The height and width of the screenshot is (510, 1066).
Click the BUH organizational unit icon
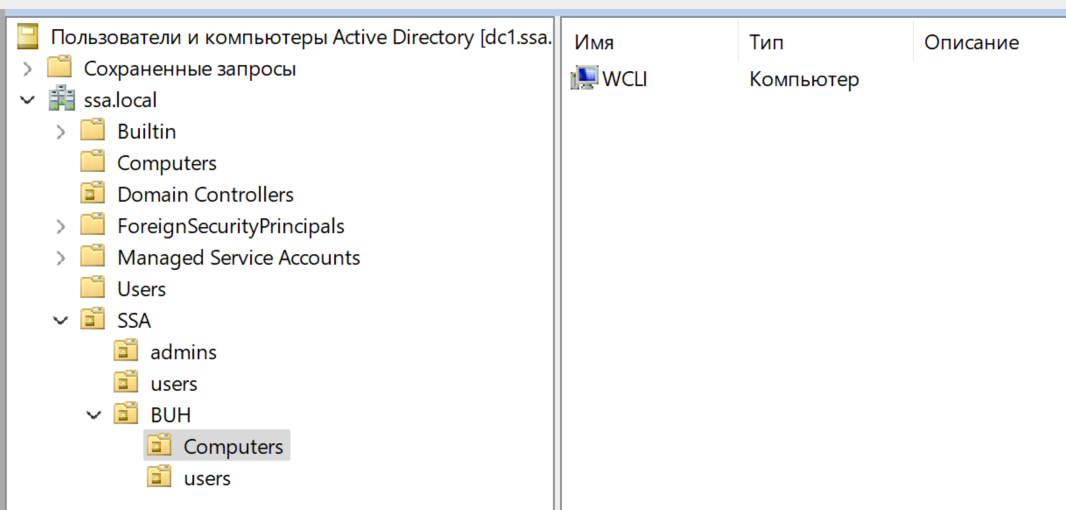pos(126,415)
